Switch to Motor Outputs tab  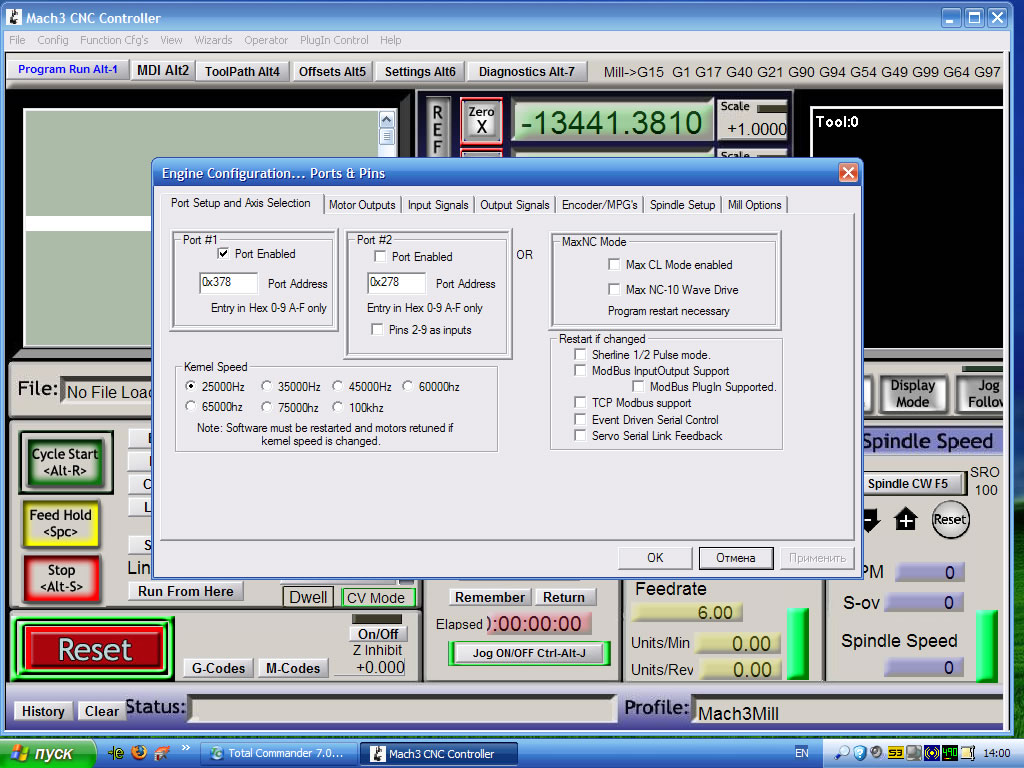pyautogui.click(x=362, y=205)
